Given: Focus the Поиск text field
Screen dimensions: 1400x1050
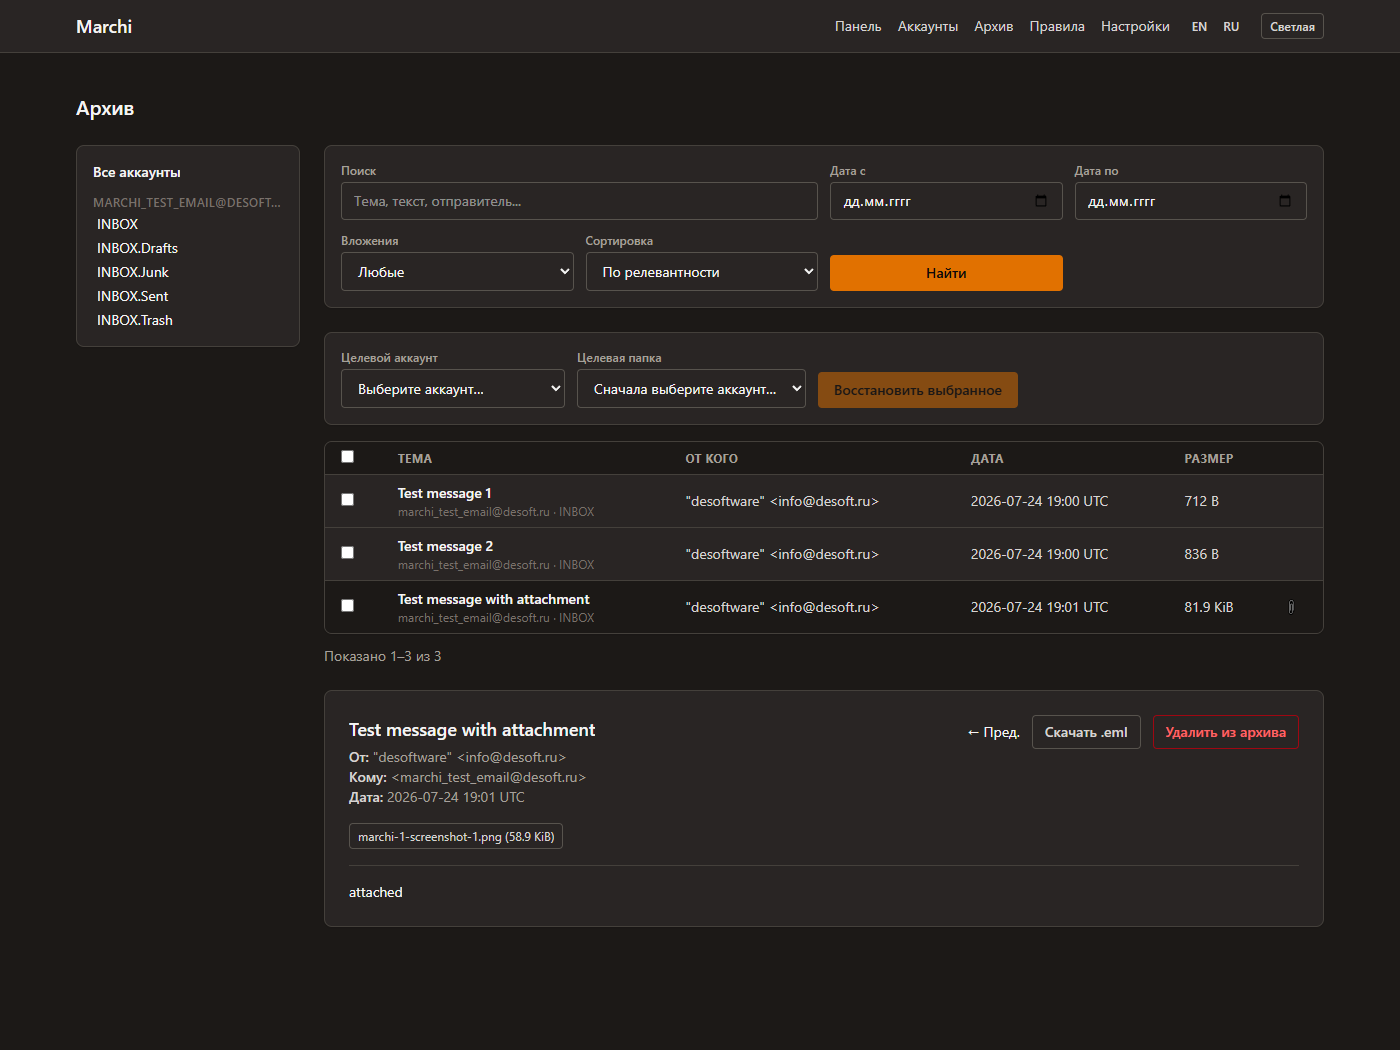Looking at the screenshot, I should (579, 201).
